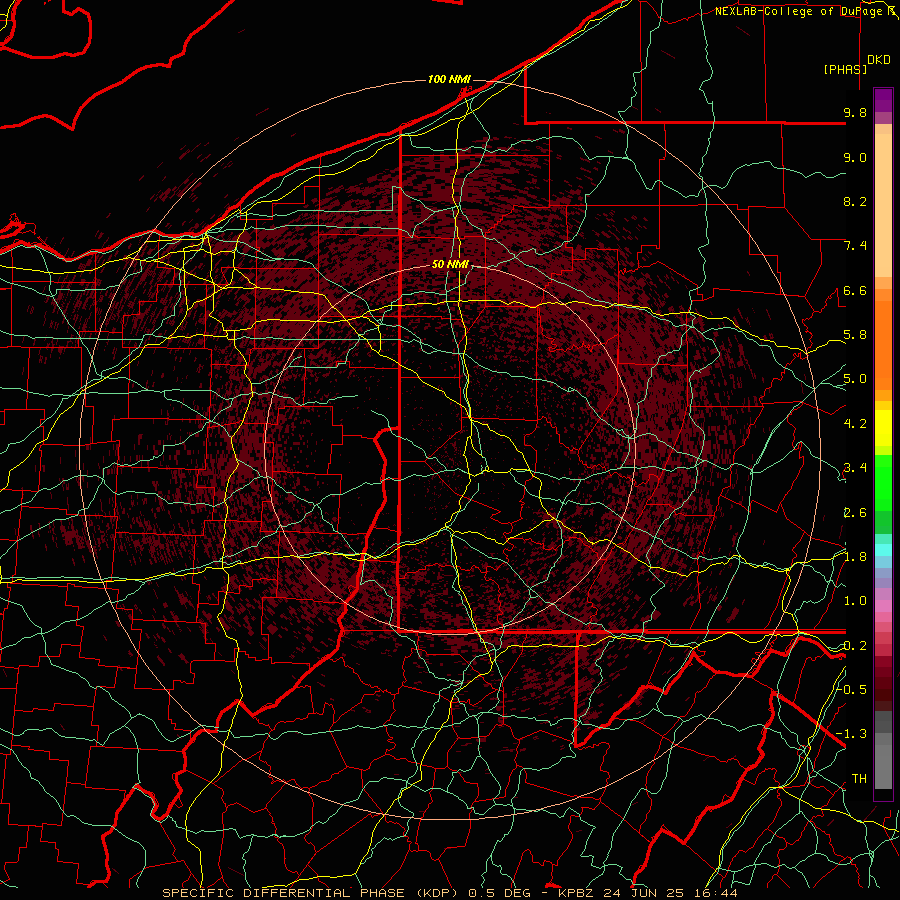The width and height of the screenshot is (900, 900).
Task: Select the 0.2 value on the scale
Action: (855, 646)
